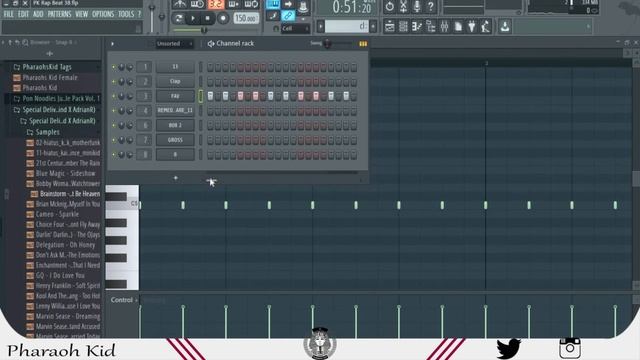Click the typing keyboard to piano icon

[x=273, y=4]
